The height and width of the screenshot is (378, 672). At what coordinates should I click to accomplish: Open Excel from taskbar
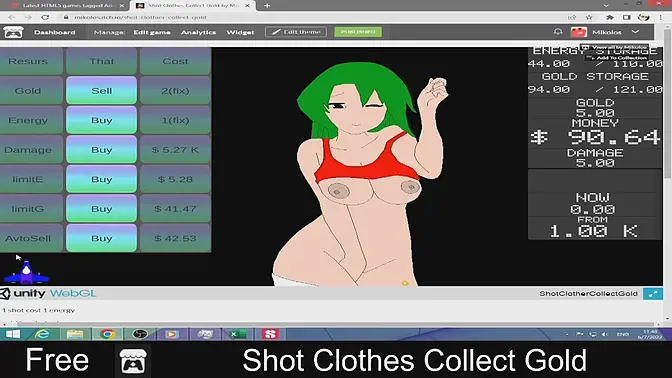point(237,334)
